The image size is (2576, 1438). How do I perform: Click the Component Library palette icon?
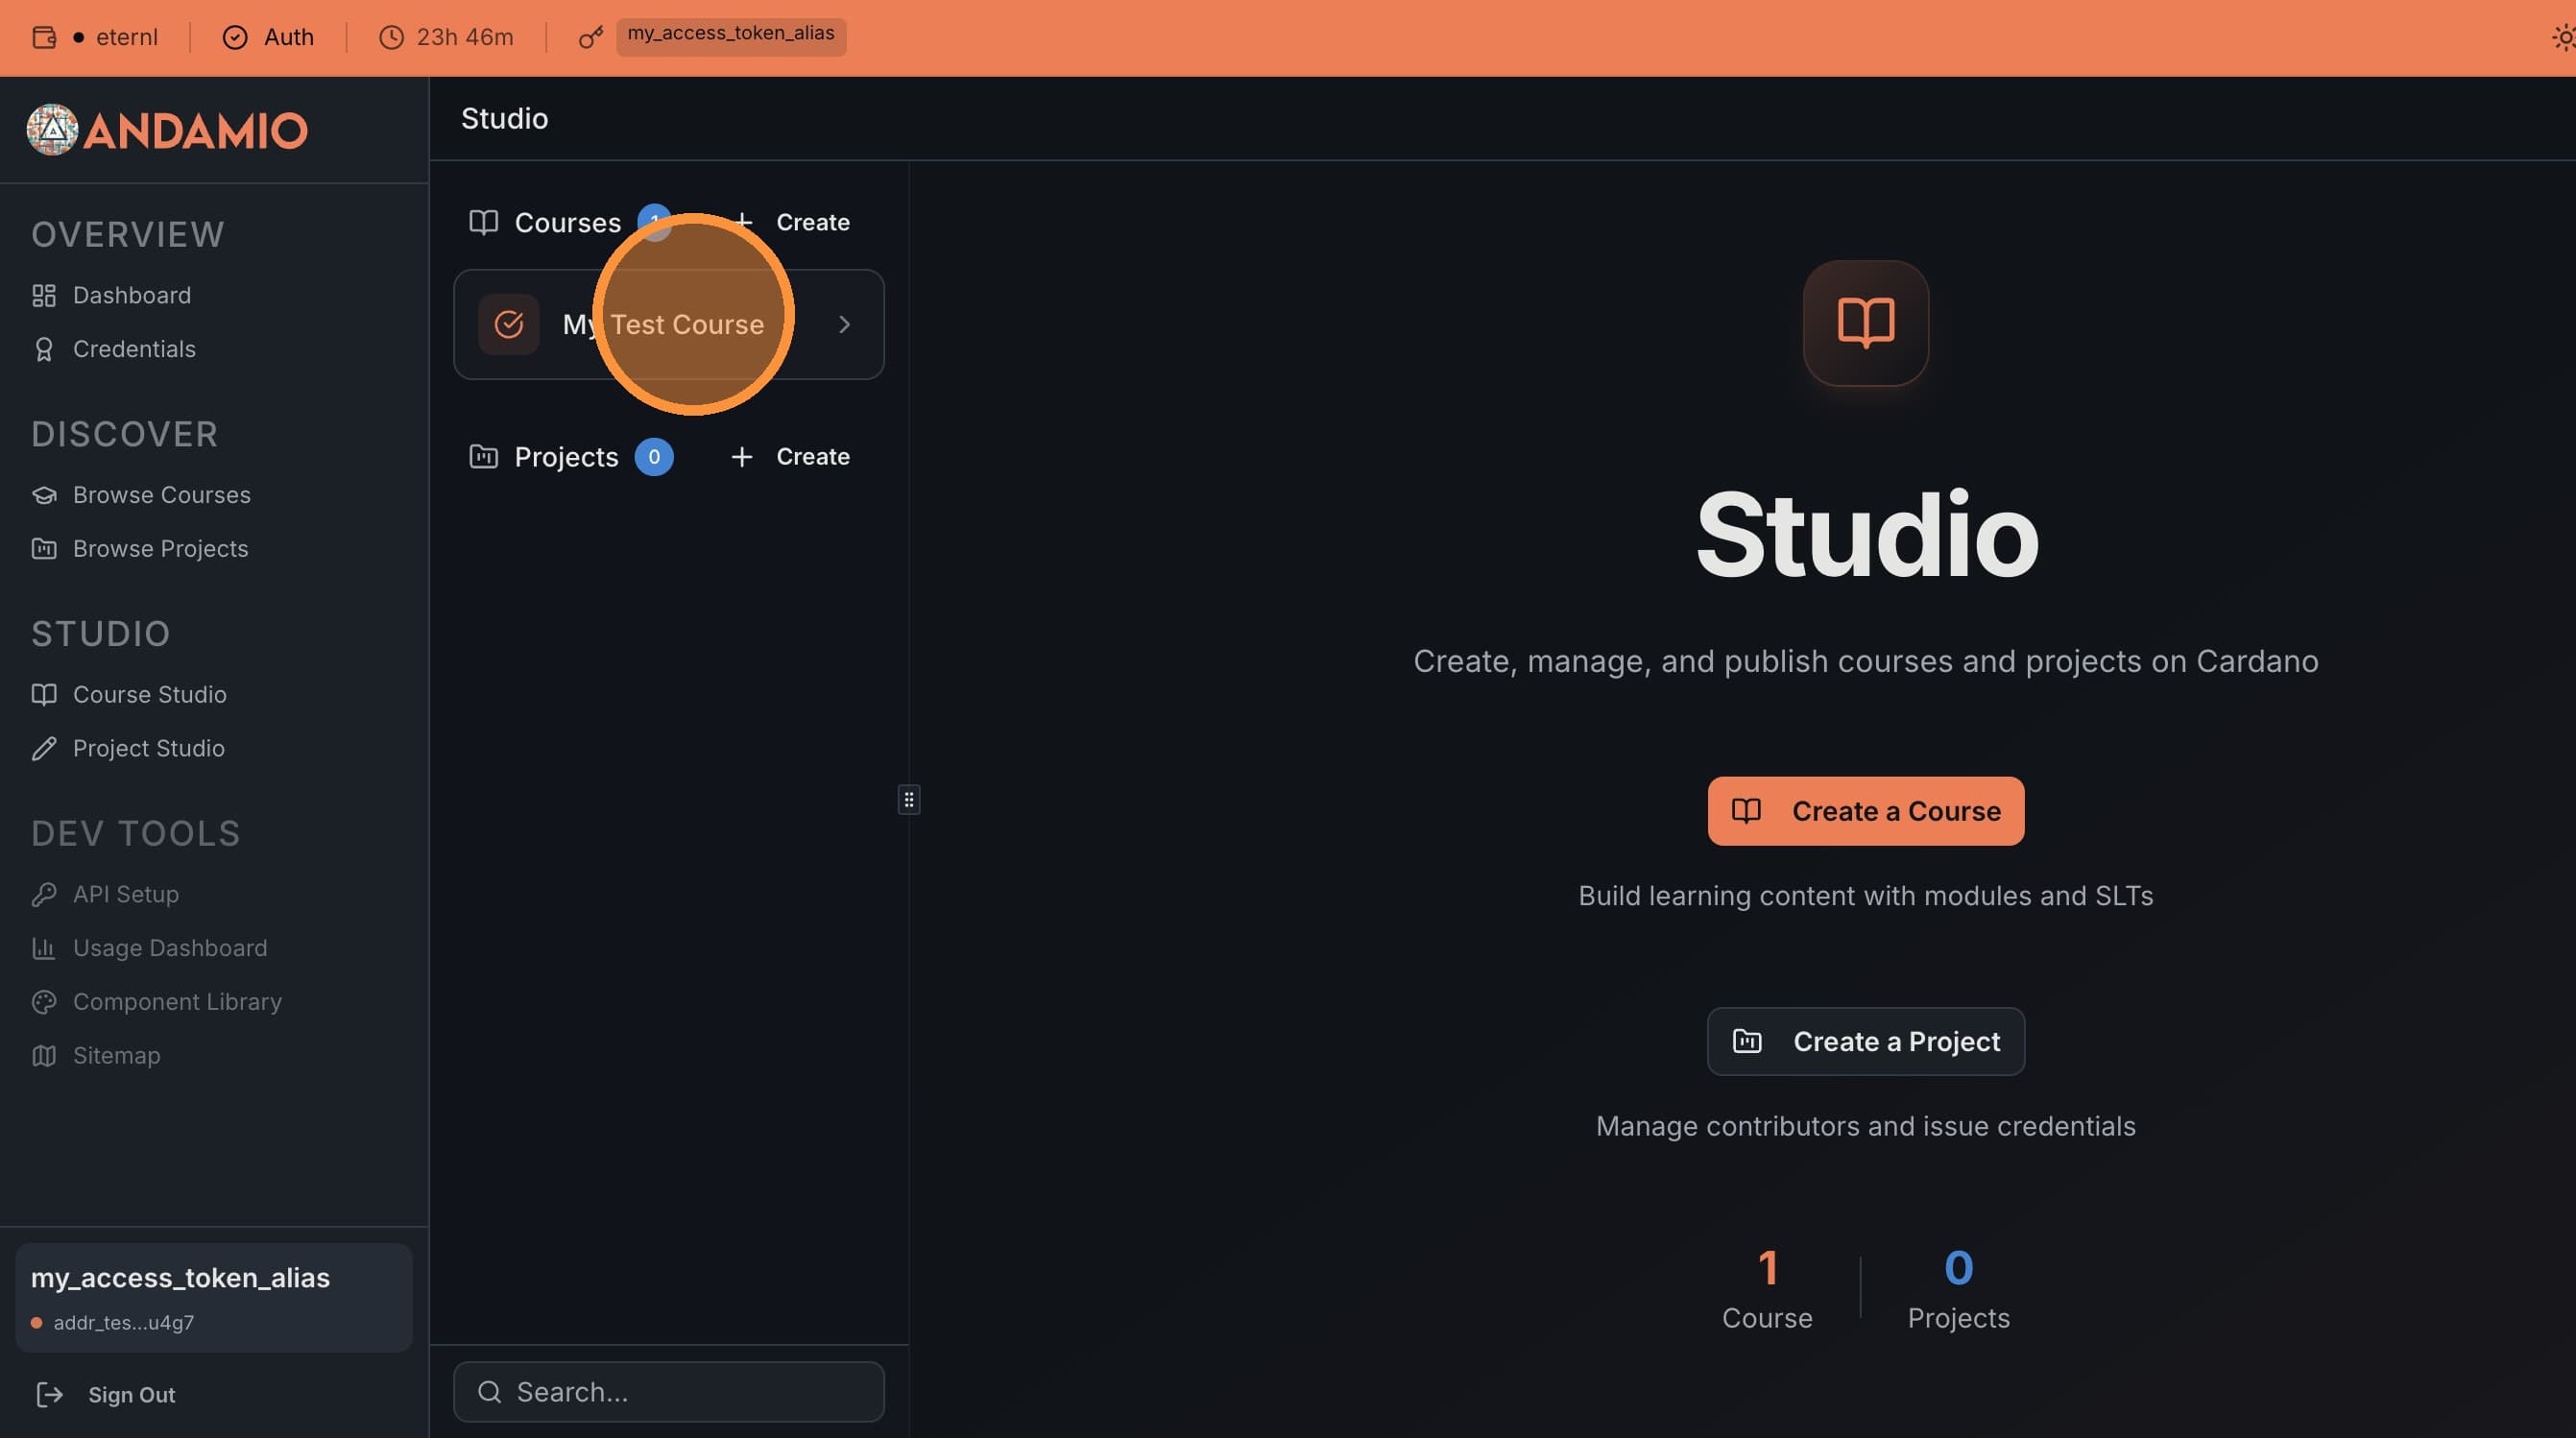point(45,1001)
